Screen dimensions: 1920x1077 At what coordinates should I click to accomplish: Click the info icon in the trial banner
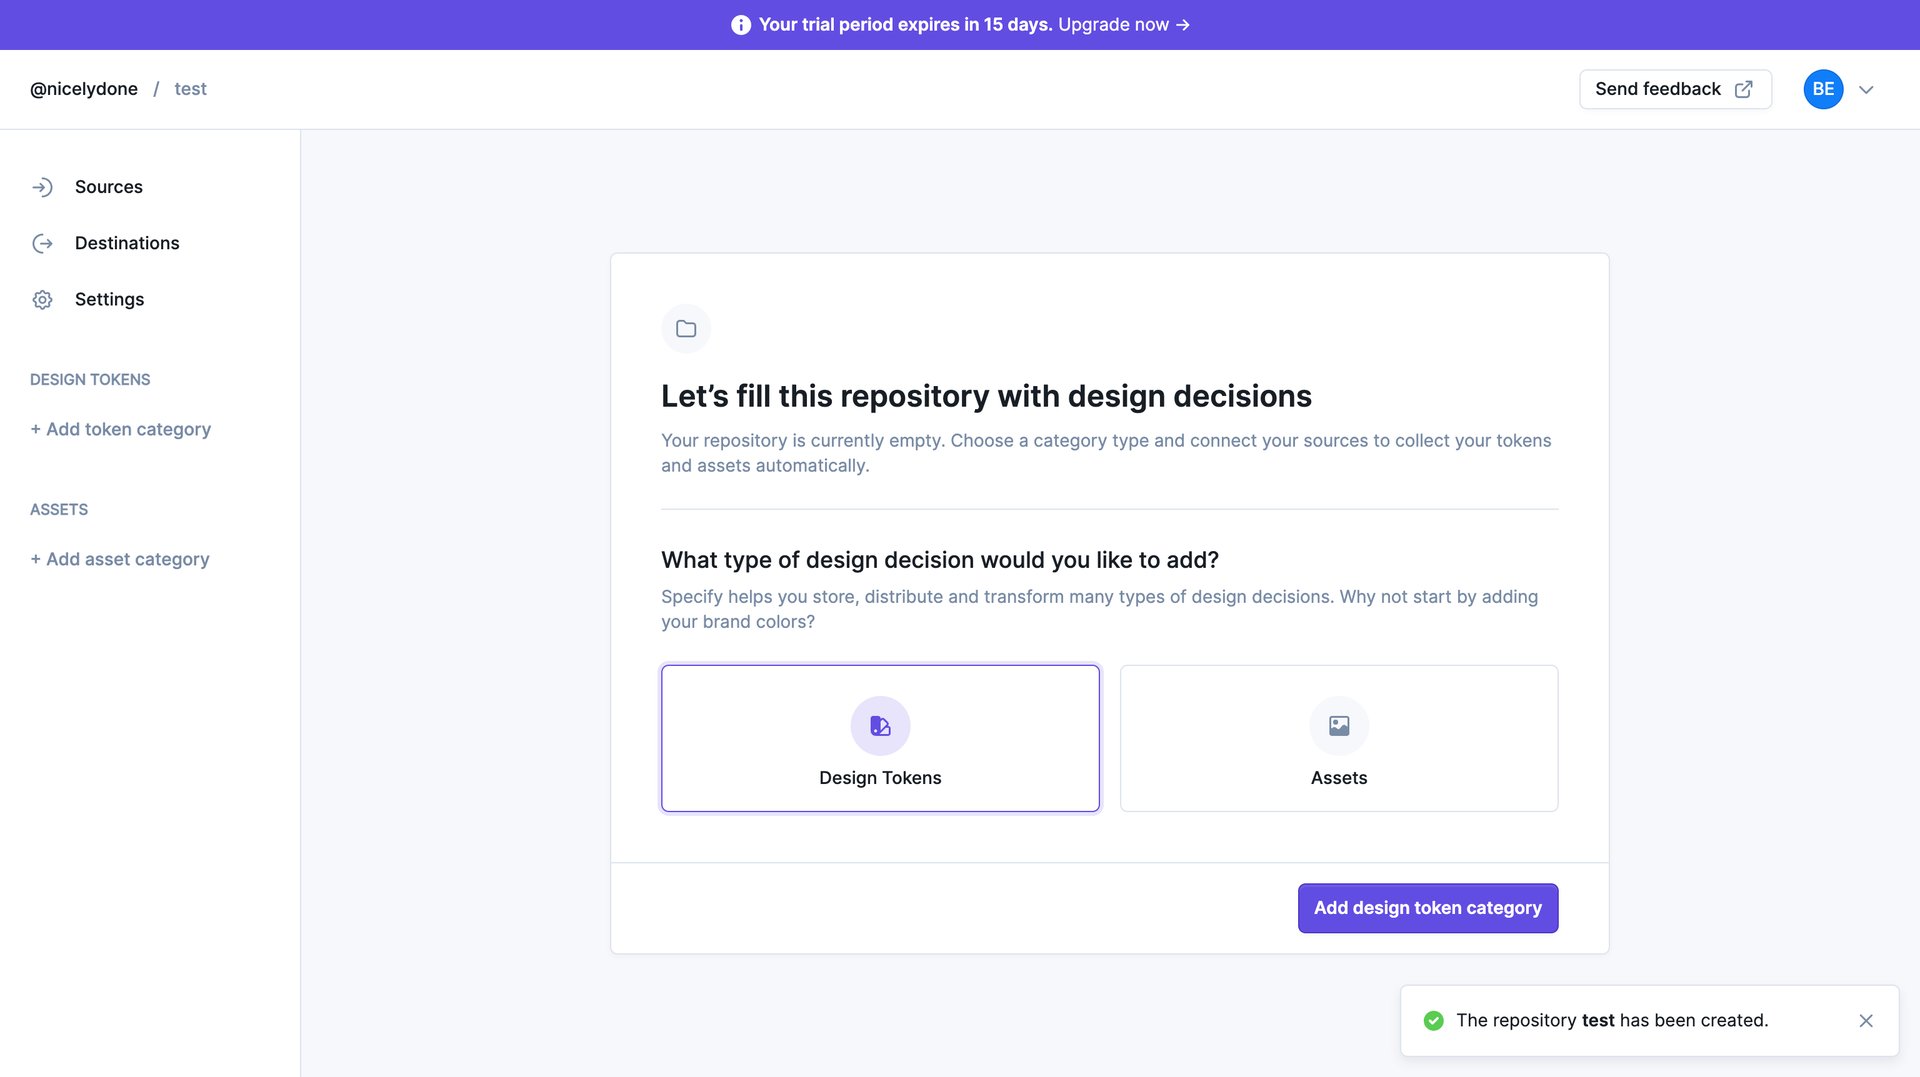tap(740, 24)
